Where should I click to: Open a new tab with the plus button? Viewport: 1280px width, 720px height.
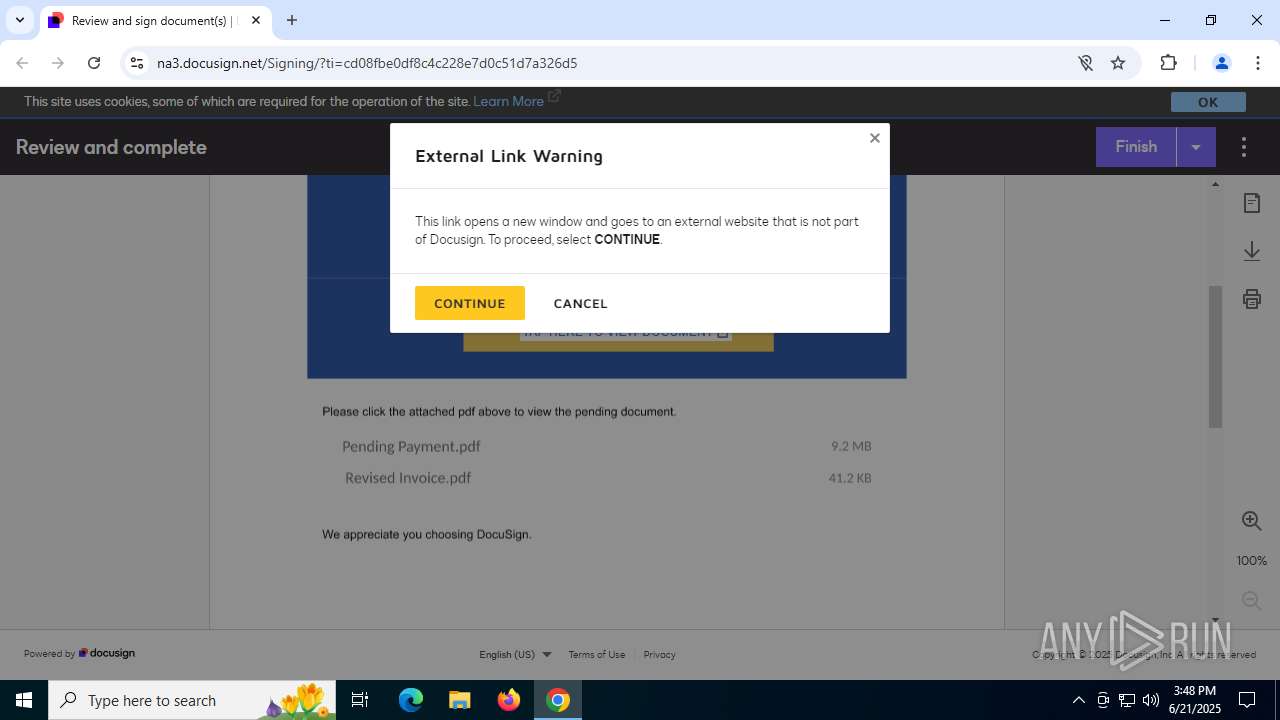(292, 20)
